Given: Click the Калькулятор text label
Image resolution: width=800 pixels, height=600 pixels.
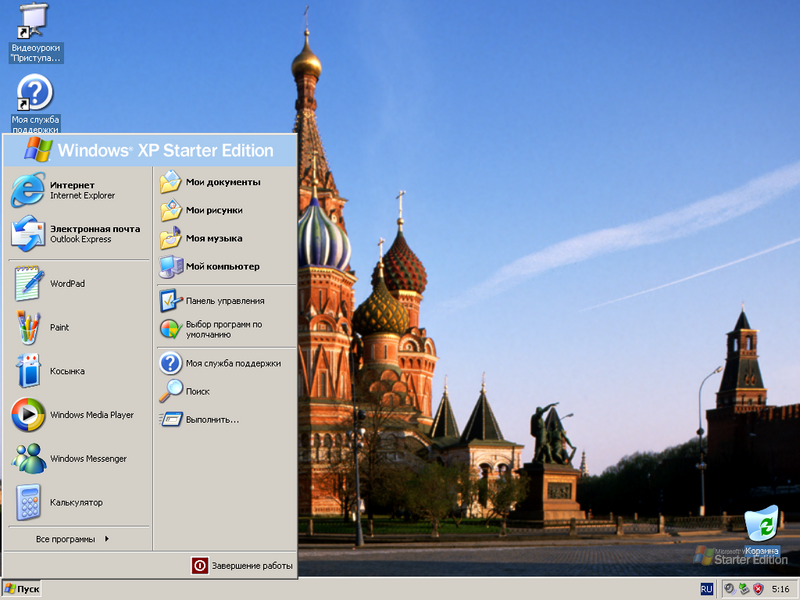Looking at the screenshot, I should [77, 503].
